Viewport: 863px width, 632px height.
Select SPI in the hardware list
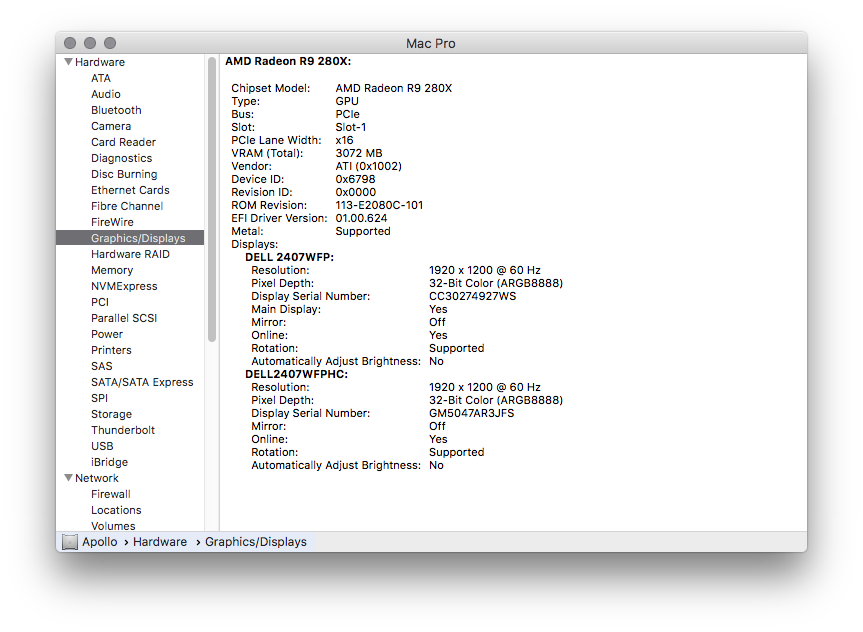click(99, 397)
